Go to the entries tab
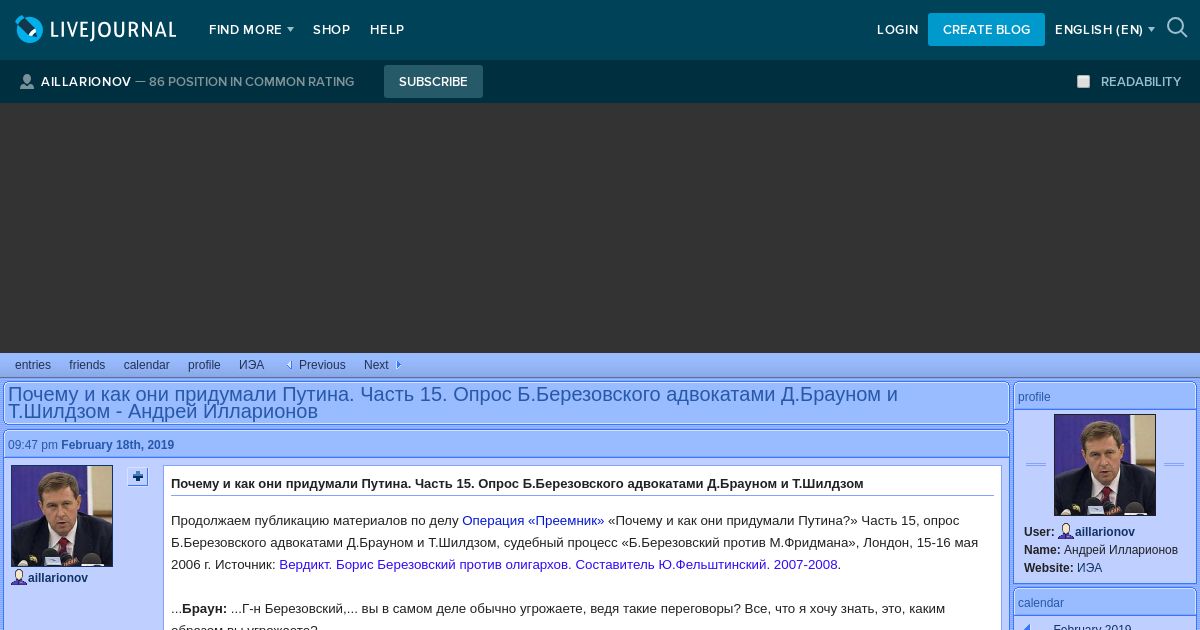 tap(33, 365)
